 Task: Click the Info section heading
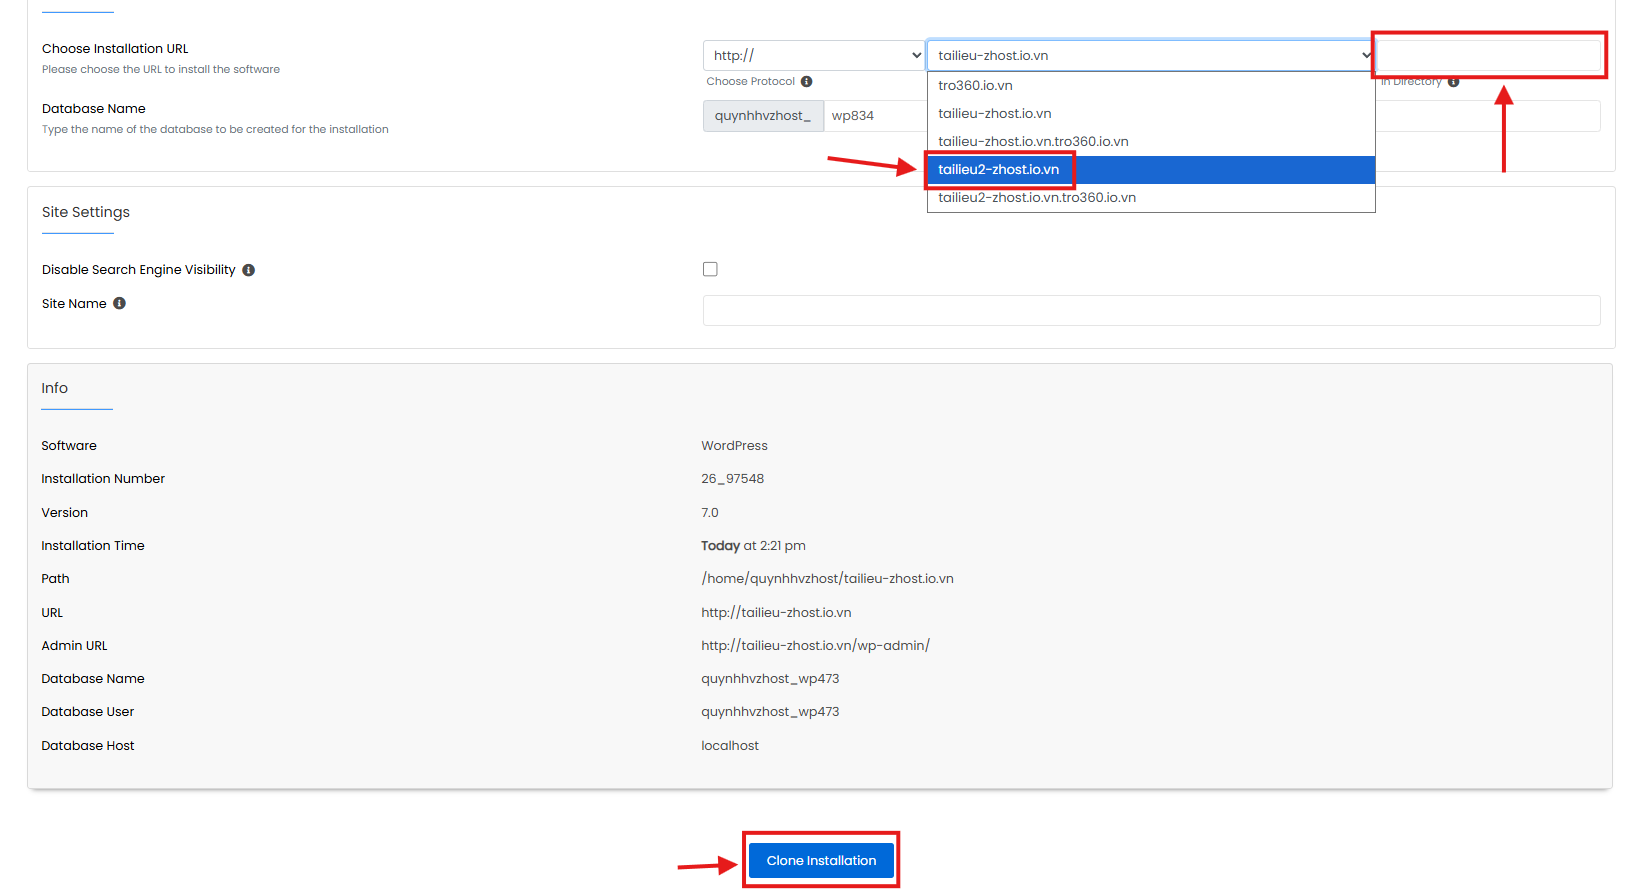coord(54,388)
